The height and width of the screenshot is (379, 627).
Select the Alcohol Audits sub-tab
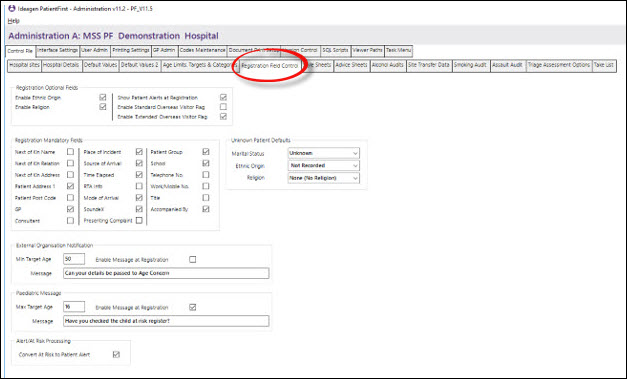(x=388, y=66)
